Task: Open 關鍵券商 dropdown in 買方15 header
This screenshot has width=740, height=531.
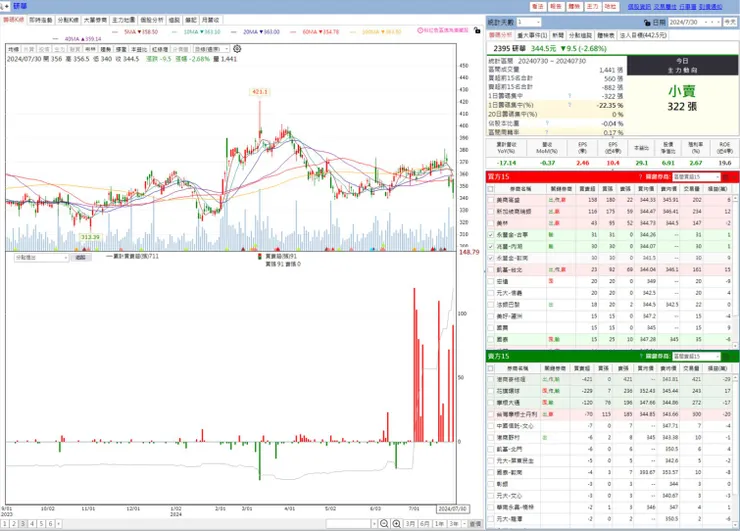Action: pos(696,177)
